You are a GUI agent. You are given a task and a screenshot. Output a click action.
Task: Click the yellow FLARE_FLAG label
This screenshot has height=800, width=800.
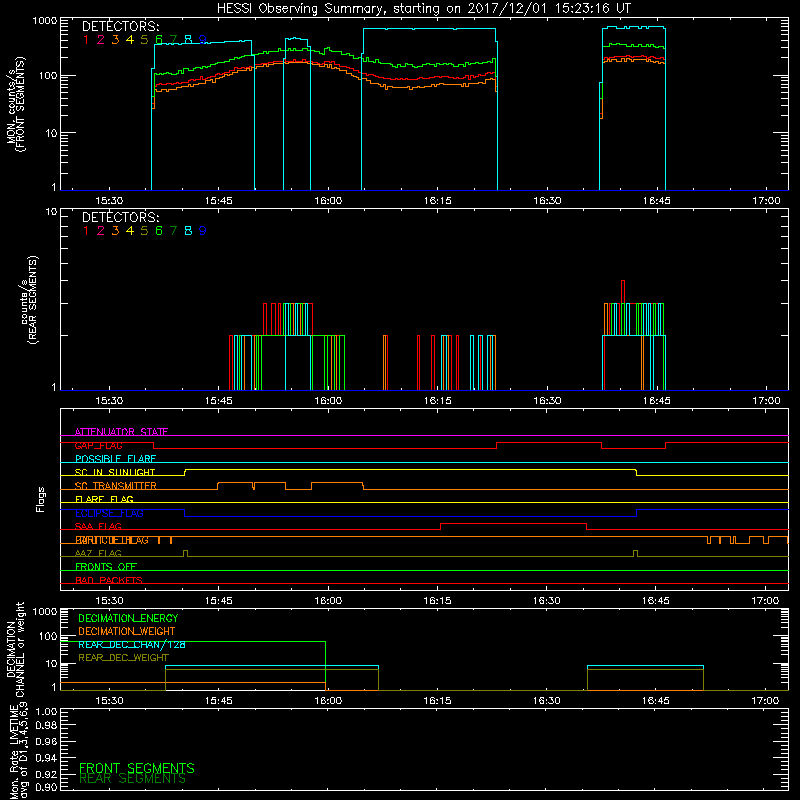tap(104, 499)
